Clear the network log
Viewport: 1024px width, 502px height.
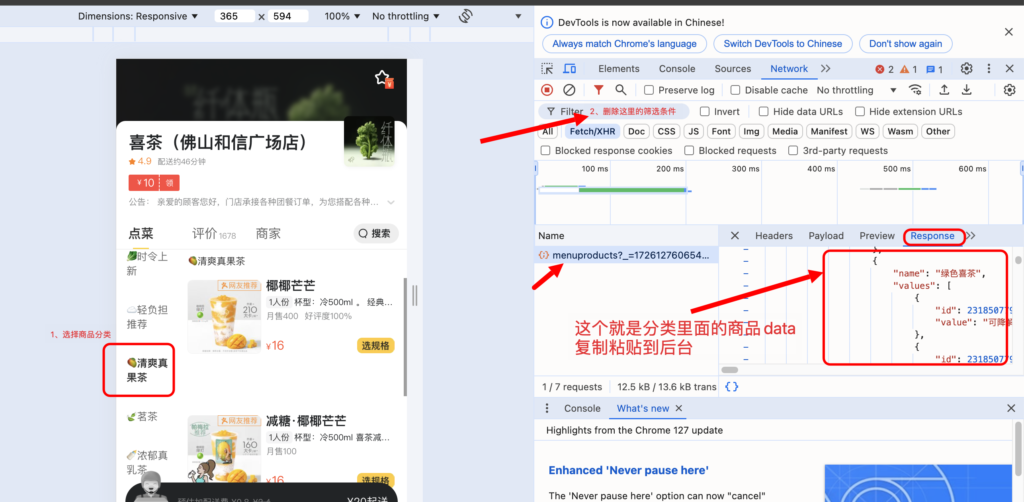[x=569, y=90]
